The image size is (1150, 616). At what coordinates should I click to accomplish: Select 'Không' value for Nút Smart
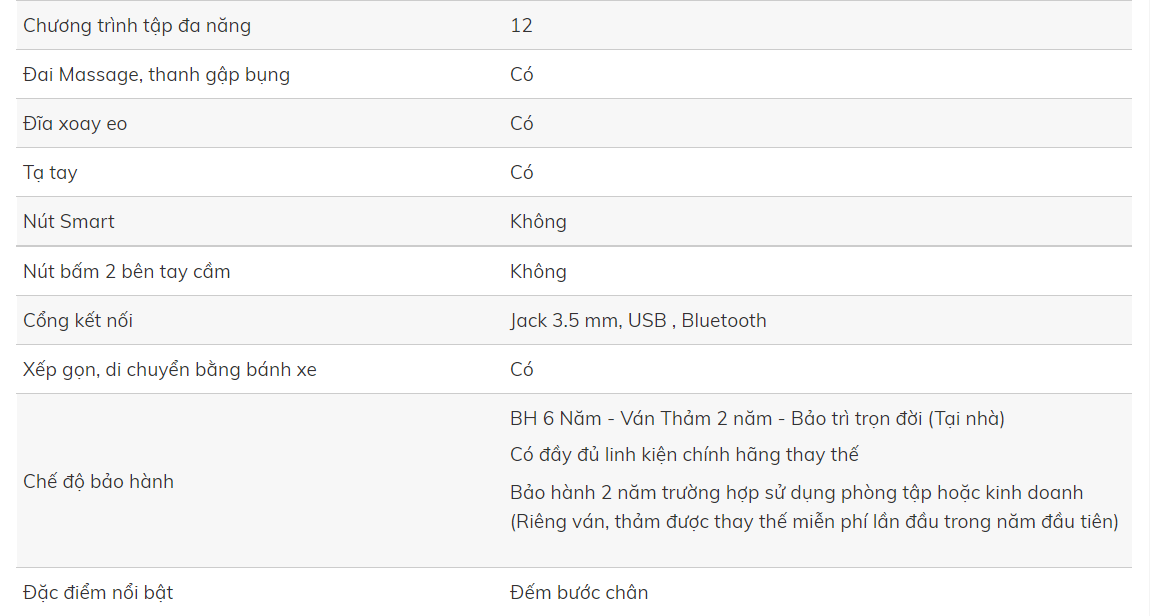pos(538,221)
